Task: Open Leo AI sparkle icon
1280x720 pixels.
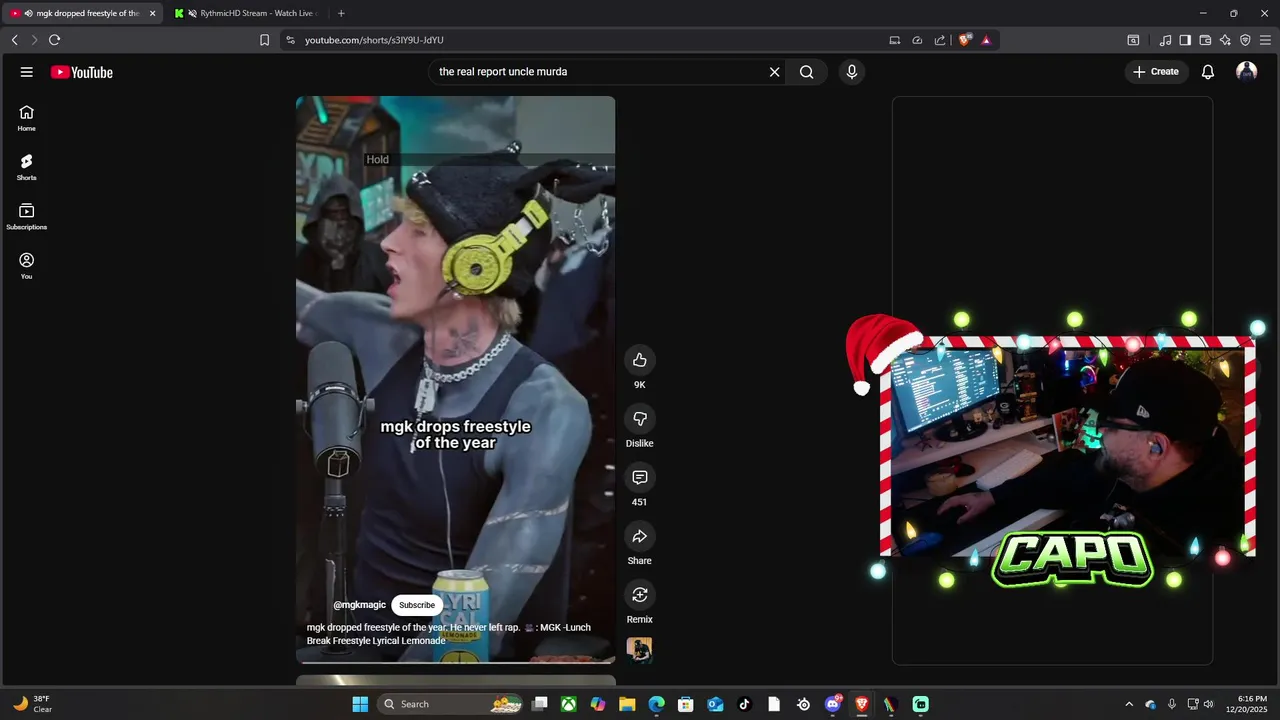Action: [x=1225, y=40]
